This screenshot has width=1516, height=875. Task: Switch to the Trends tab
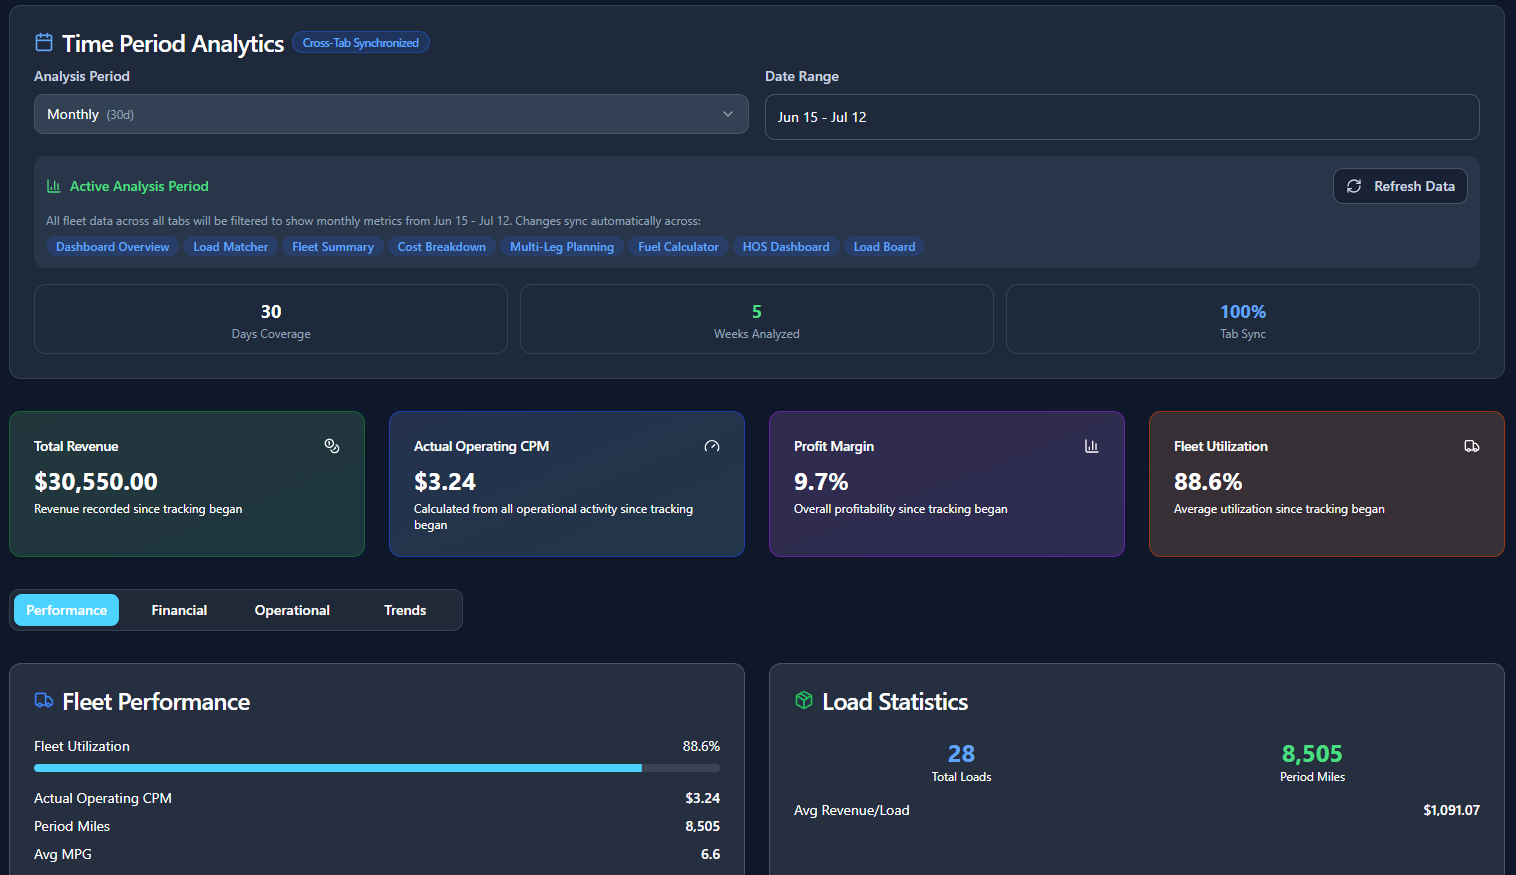coord(405,610)
